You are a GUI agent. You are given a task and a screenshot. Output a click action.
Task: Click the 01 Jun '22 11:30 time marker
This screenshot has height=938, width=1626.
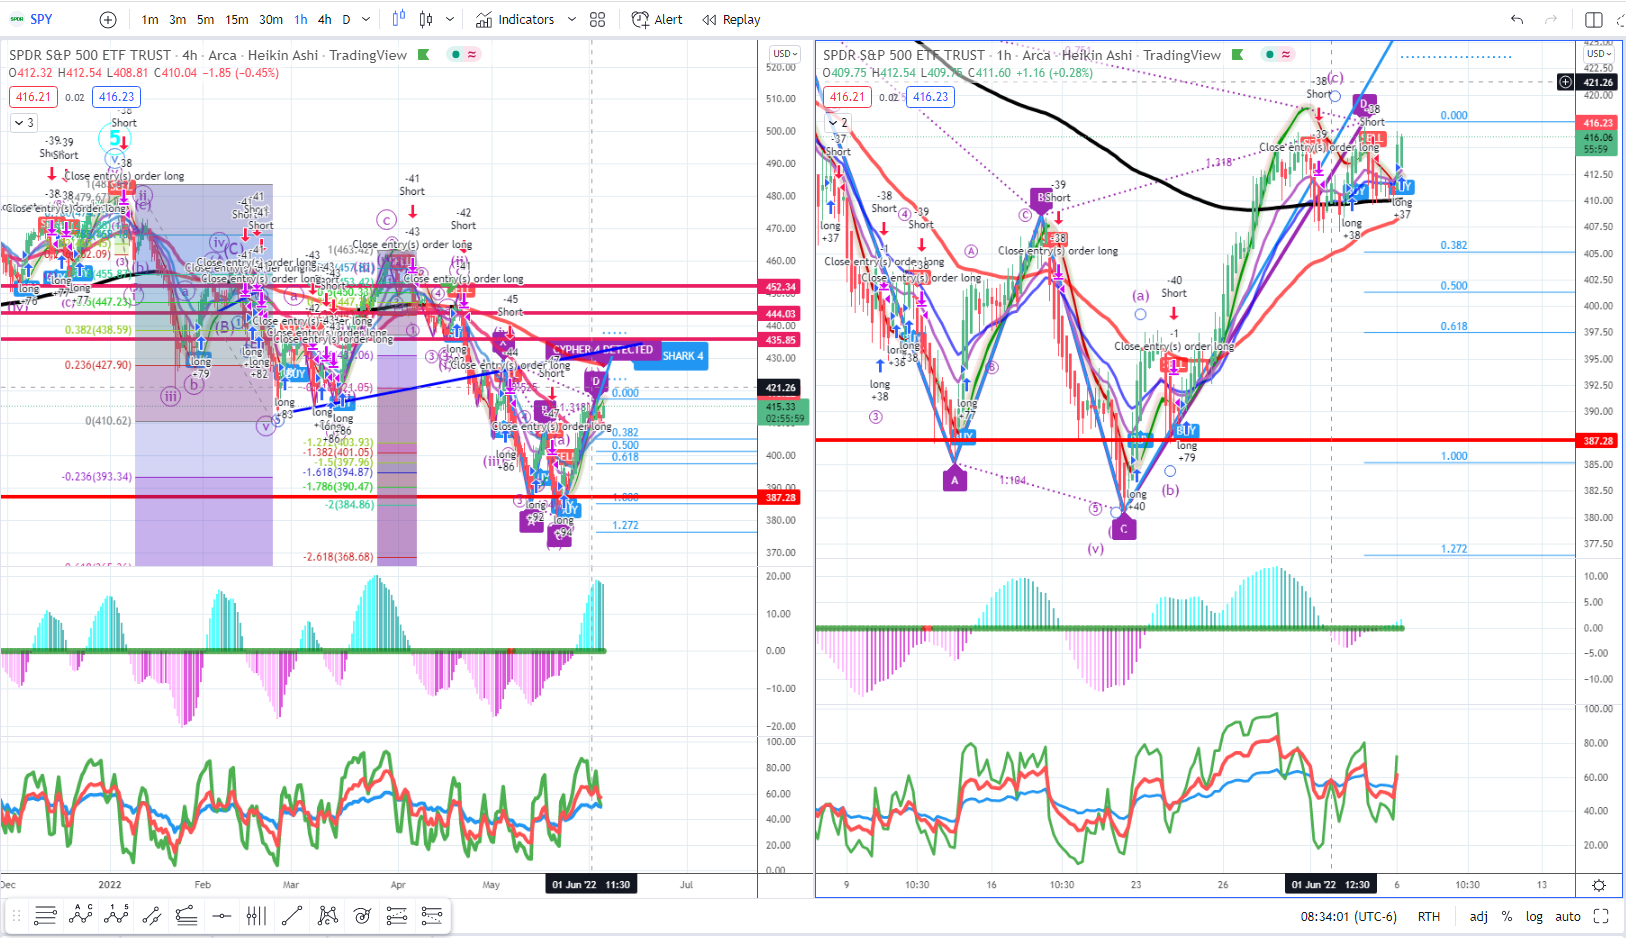click(591, 884)
